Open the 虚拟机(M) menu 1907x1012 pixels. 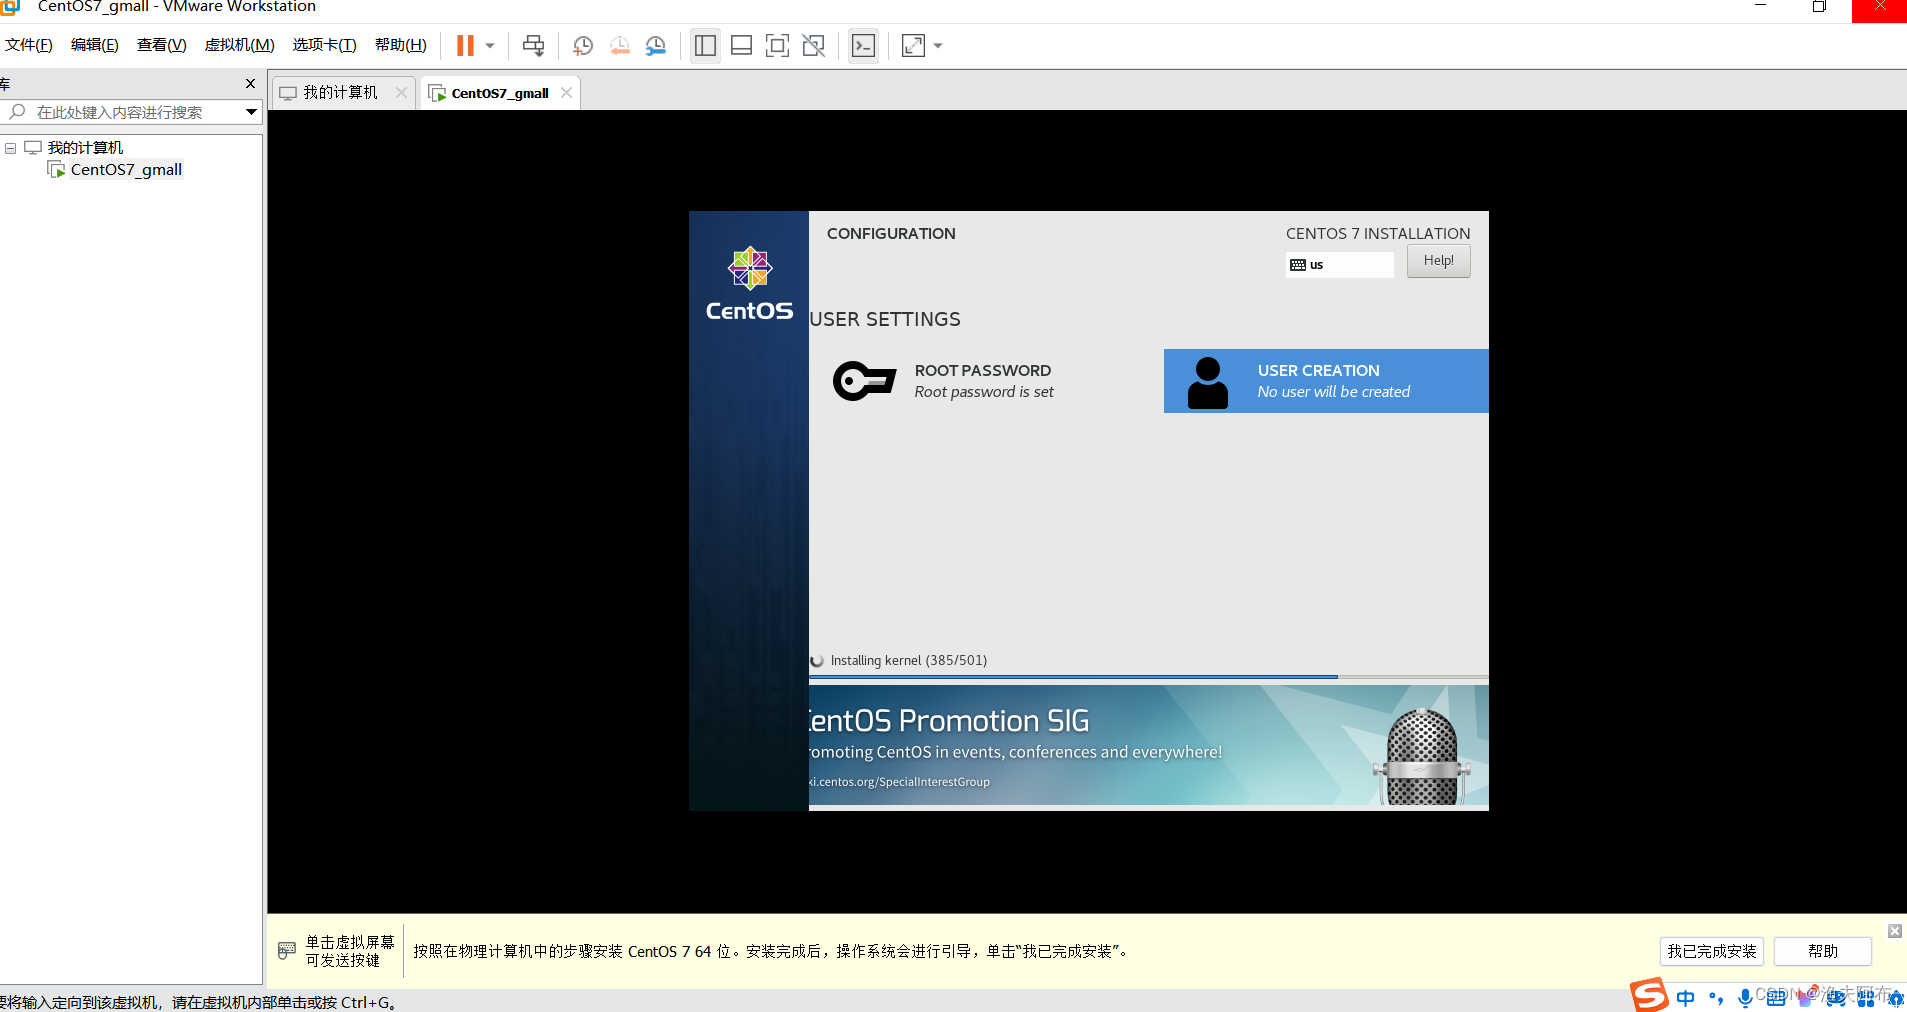pyautogui.click(x=240, y=45)
